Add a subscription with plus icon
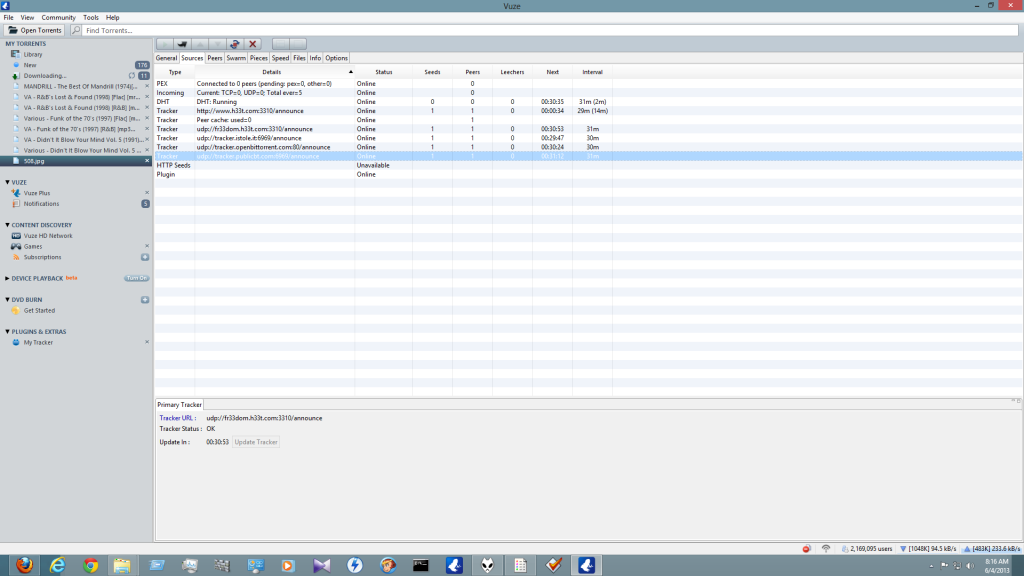Viewport: 1024px width, 576px height. [145, 257]
